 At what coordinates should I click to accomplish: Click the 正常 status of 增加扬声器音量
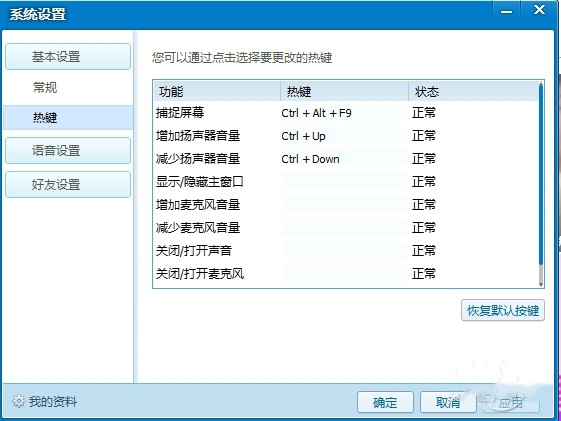pyautogui.click(x=424, y=136)
